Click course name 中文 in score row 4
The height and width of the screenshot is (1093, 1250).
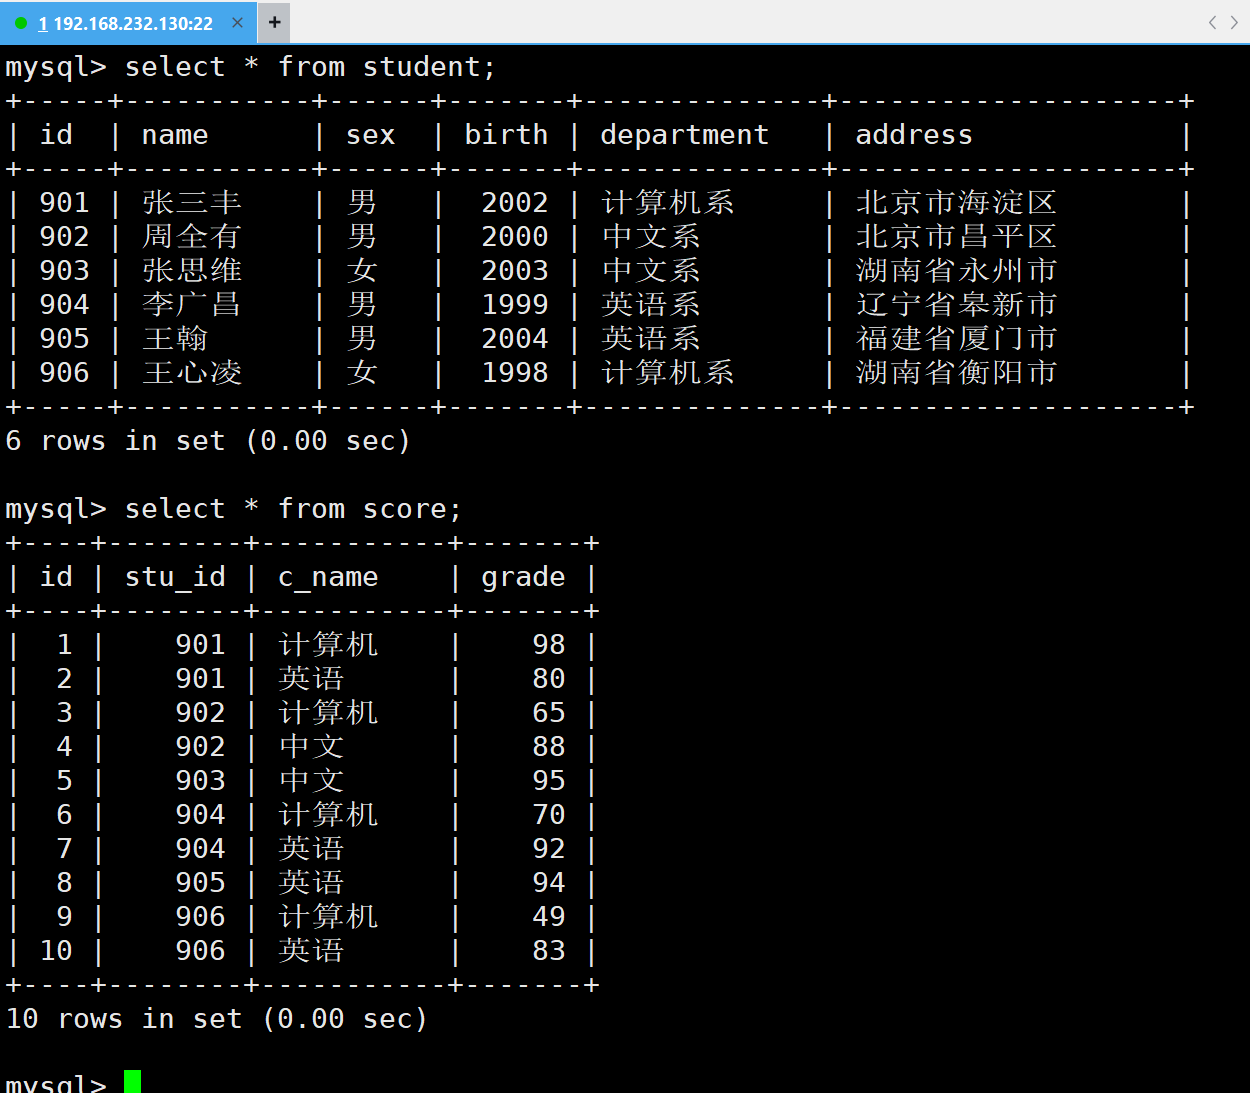(x=311, y=746)
